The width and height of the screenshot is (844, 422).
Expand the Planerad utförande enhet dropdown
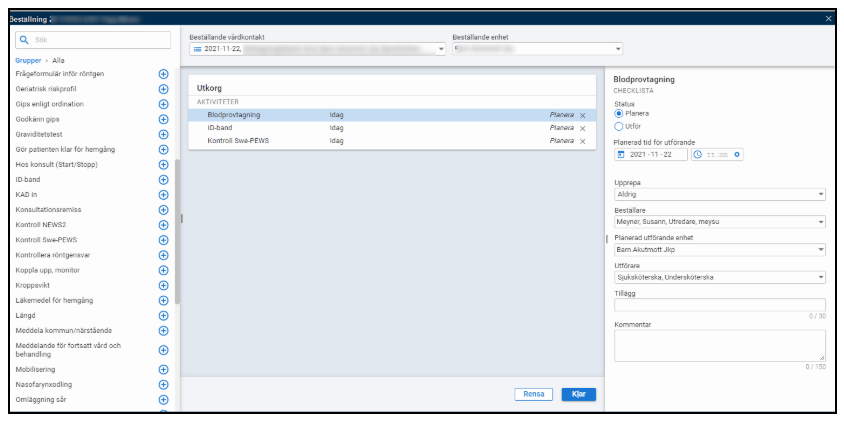(719, 250)
